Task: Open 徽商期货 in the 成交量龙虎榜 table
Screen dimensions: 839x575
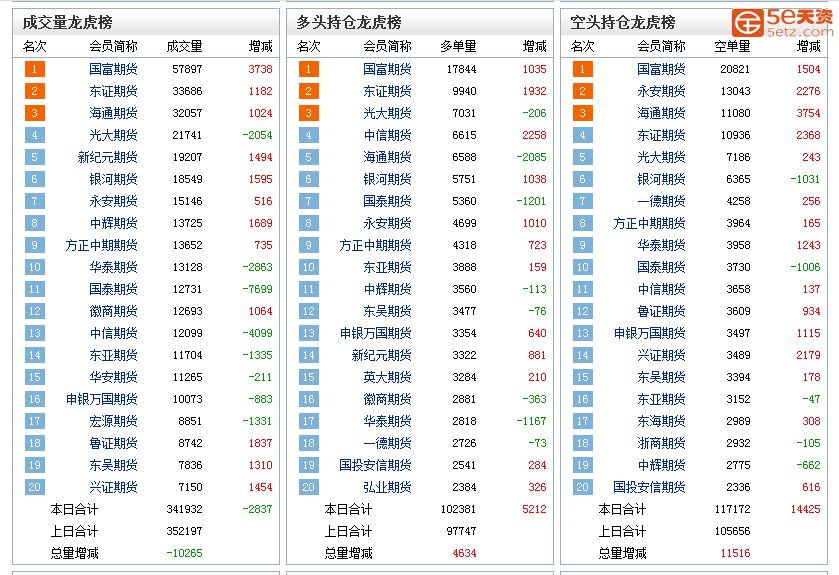Action: 113,311
